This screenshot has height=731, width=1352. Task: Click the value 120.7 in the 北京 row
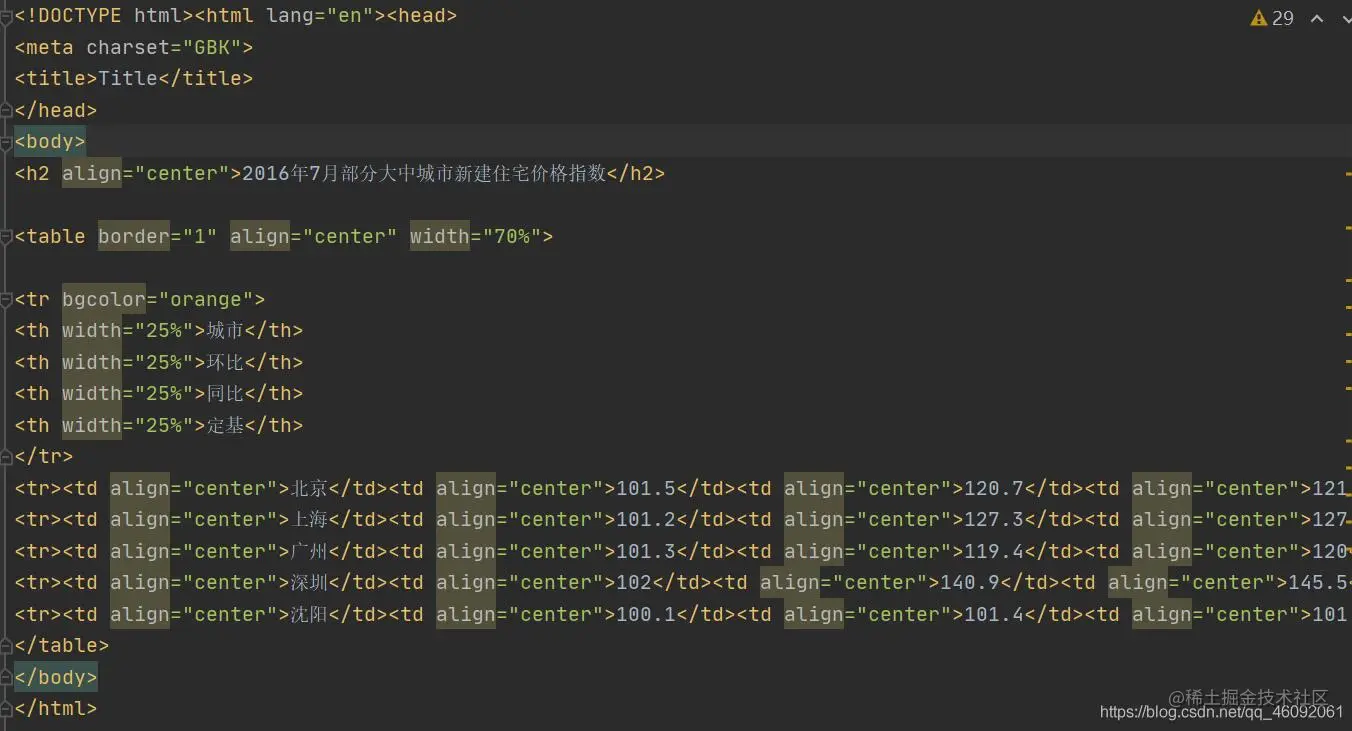[x=994, y=488]
